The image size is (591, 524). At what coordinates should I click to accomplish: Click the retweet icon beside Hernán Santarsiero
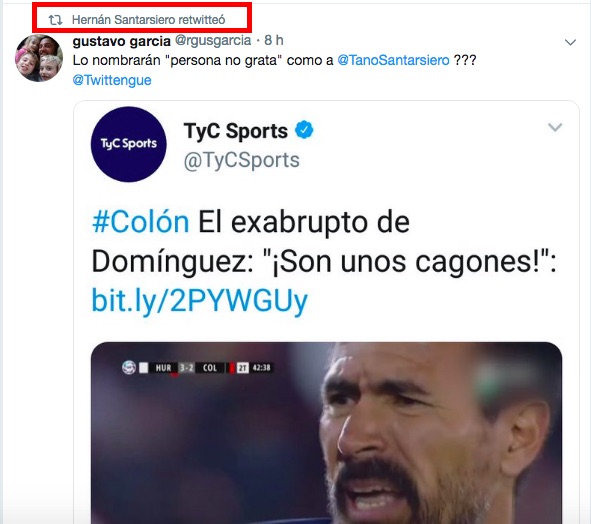coord(55,20)
